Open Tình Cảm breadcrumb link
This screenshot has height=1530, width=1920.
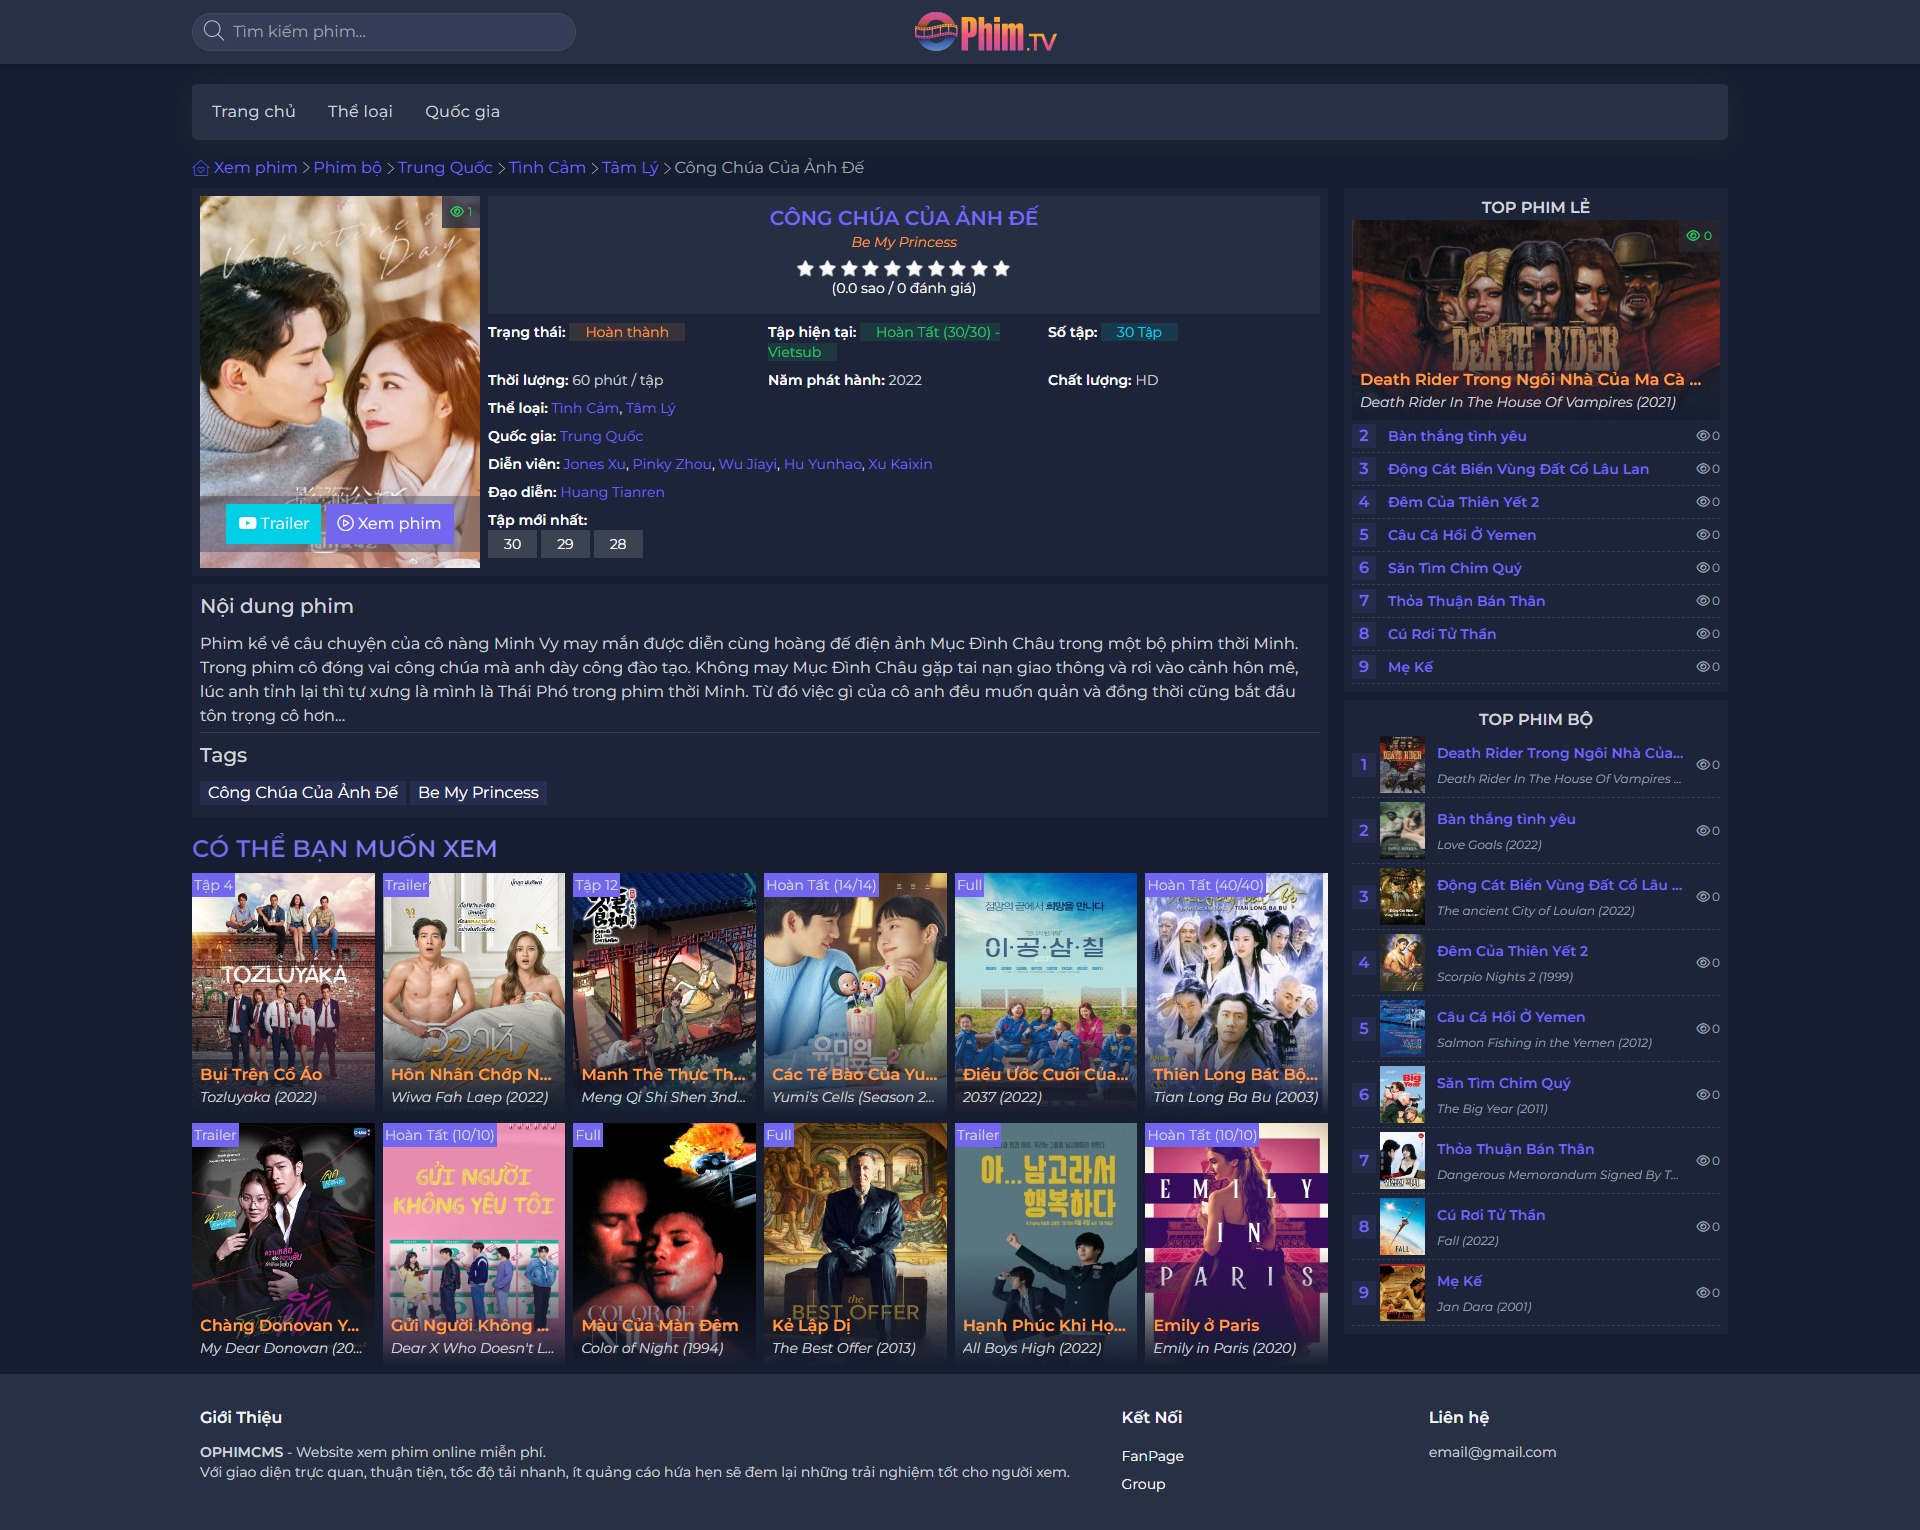click(547, 168)
